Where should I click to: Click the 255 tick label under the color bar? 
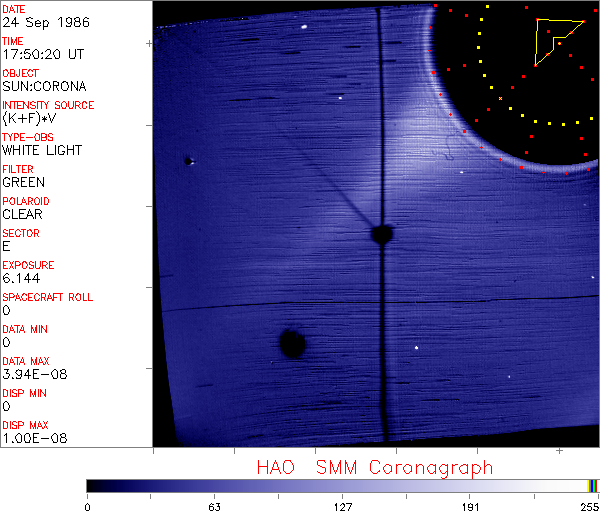coord(591,507)
